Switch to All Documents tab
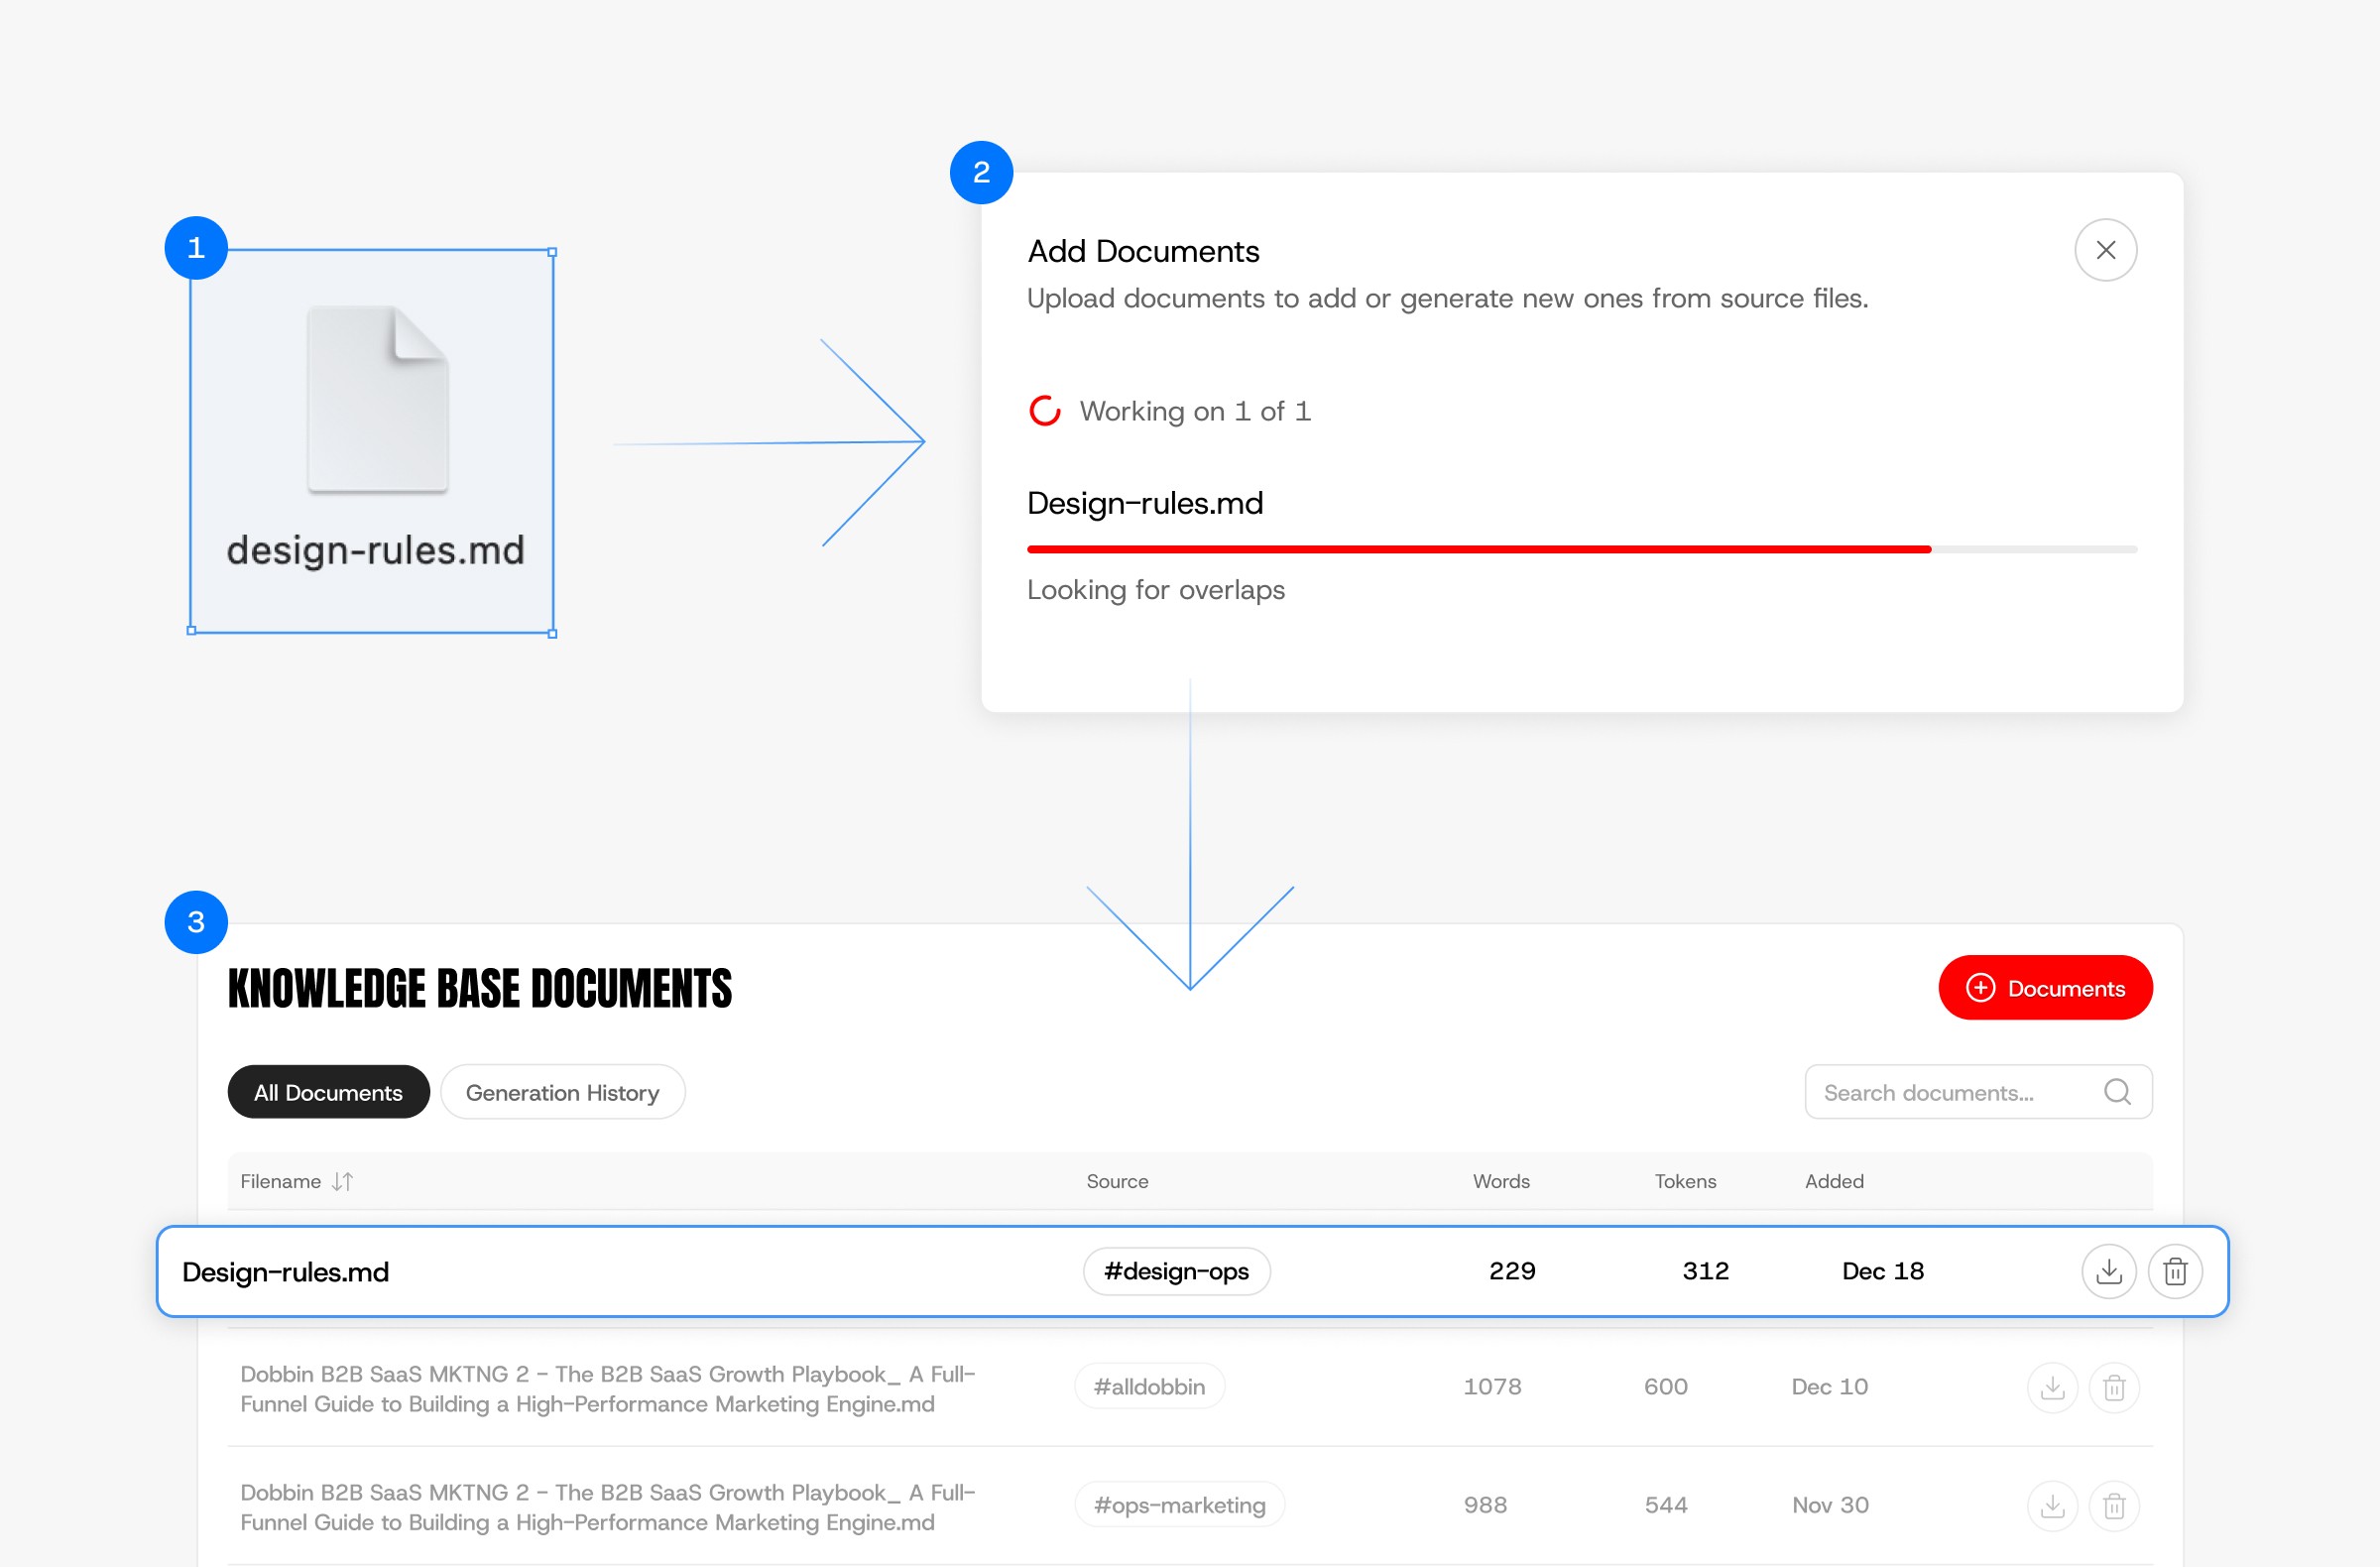The height and width of the screenshot is (1567, 2380). [x=328, y=1092]
